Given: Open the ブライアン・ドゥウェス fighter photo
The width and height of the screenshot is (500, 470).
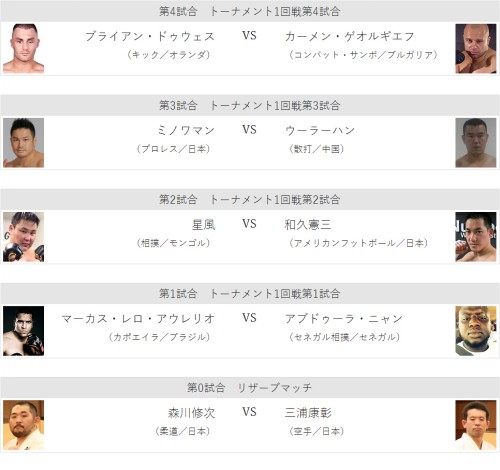Looking at the screenshot, I should point(23,49).
